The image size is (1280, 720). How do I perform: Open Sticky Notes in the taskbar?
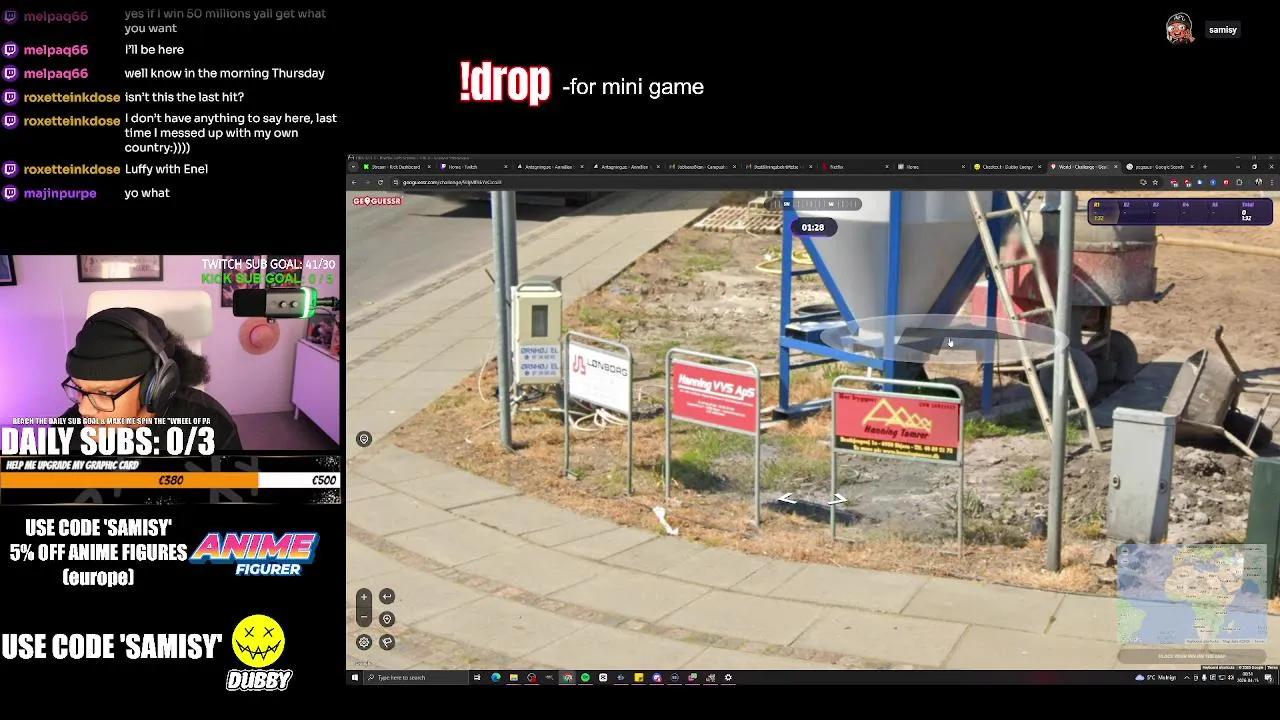pos(639,678)
